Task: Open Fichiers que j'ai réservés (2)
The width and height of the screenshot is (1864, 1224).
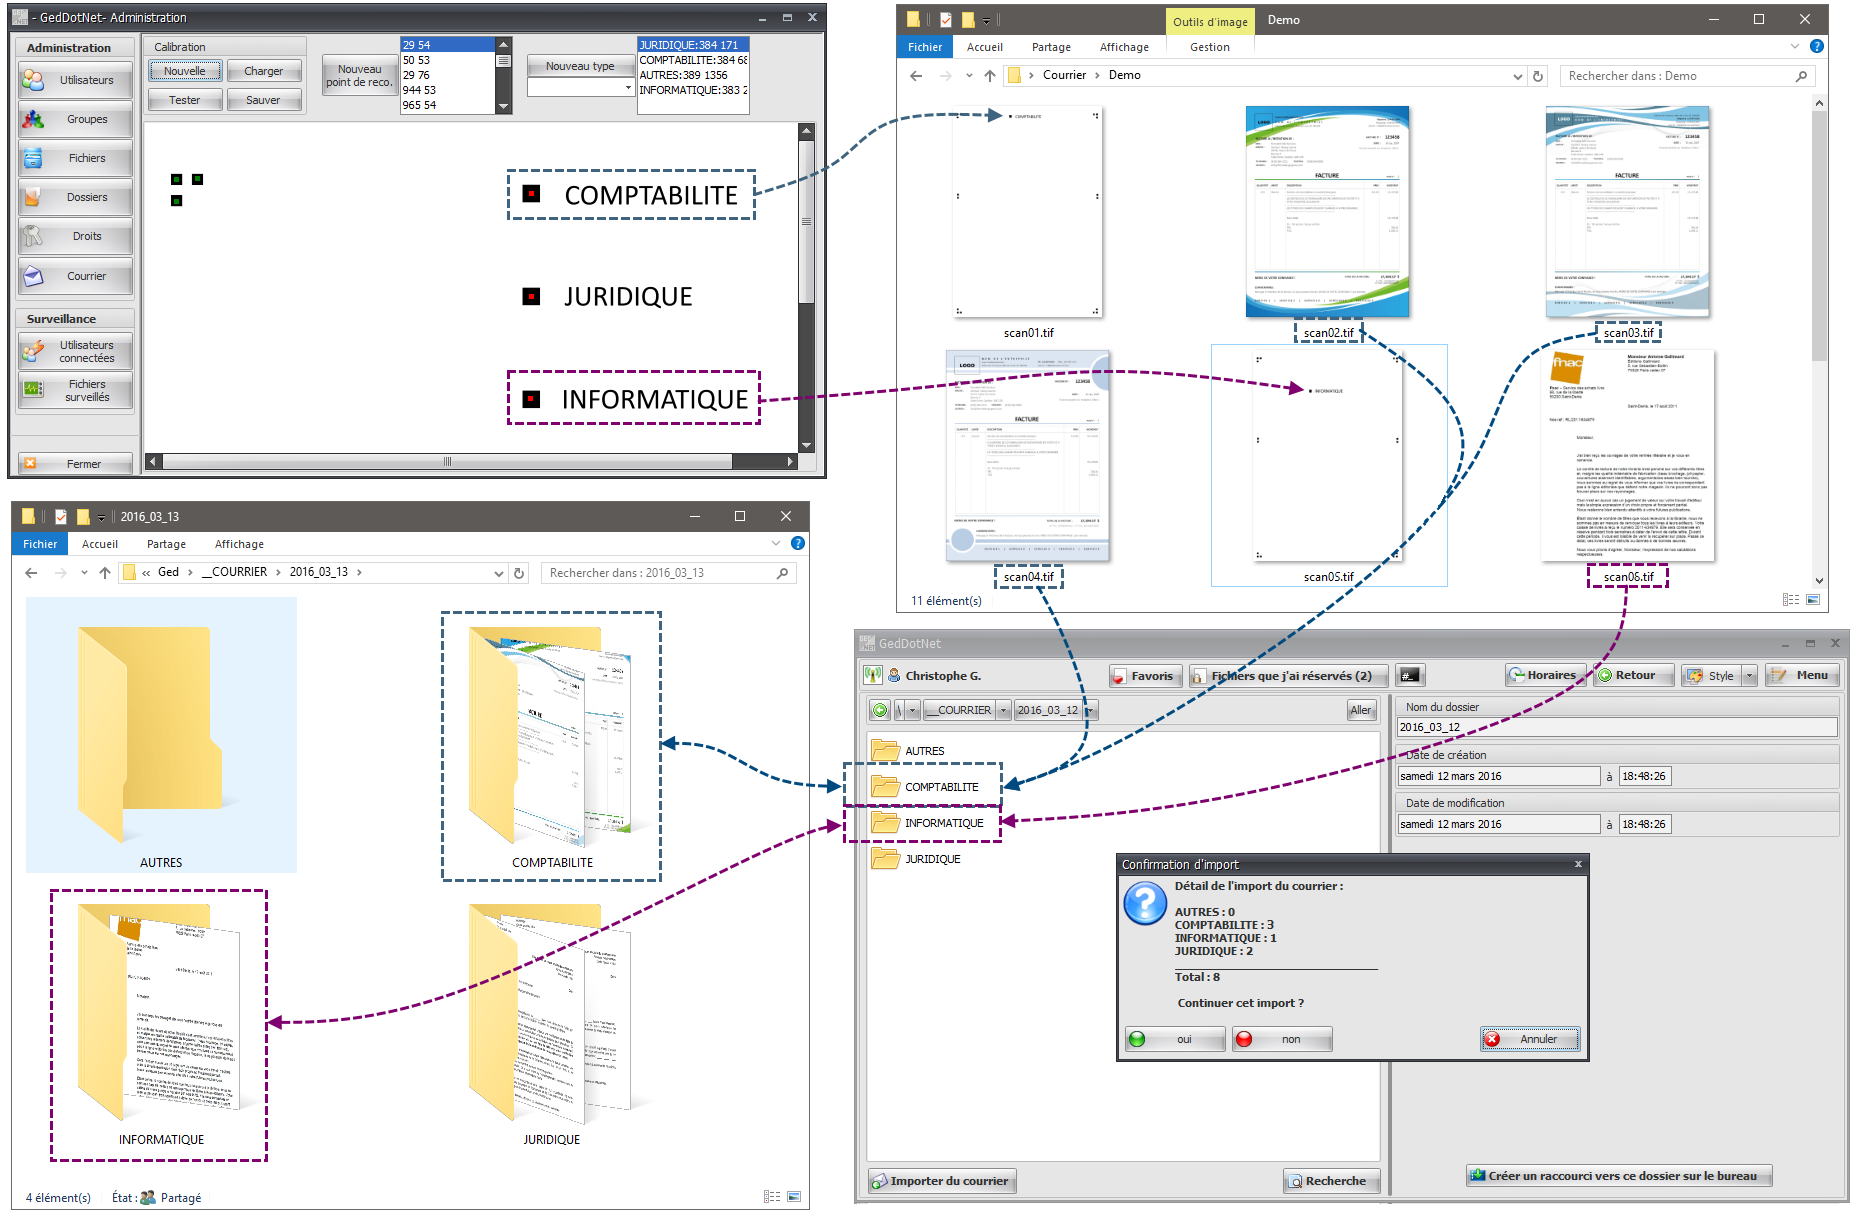Action: (1288, 676)
